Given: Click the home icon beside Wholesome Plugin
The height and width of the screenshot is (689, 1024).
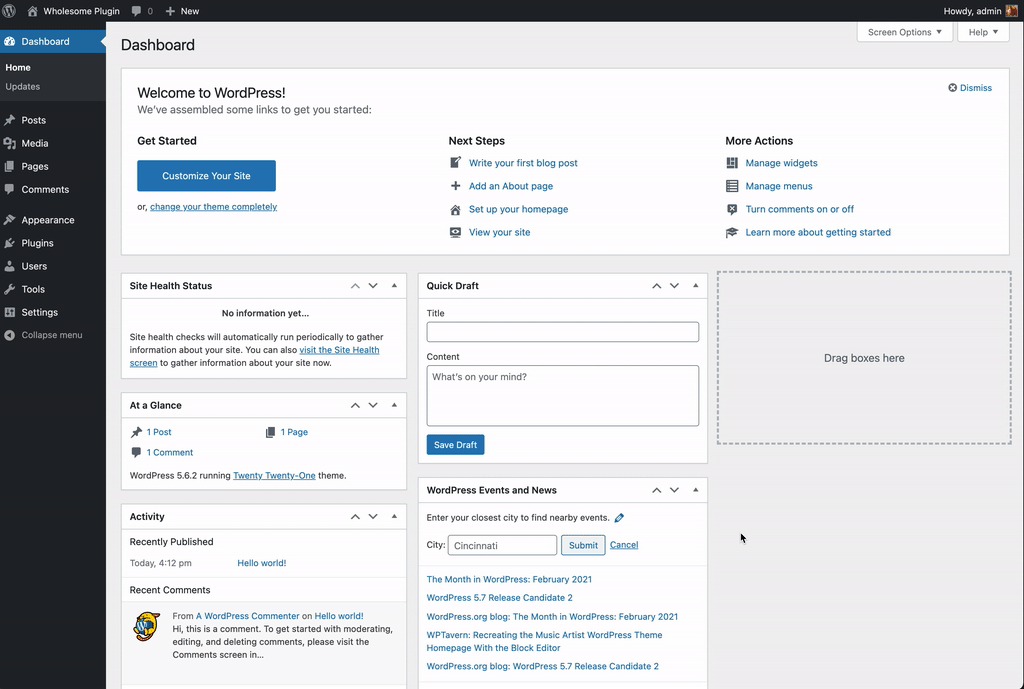Looking at the screenshot, I should pos(32,11).
